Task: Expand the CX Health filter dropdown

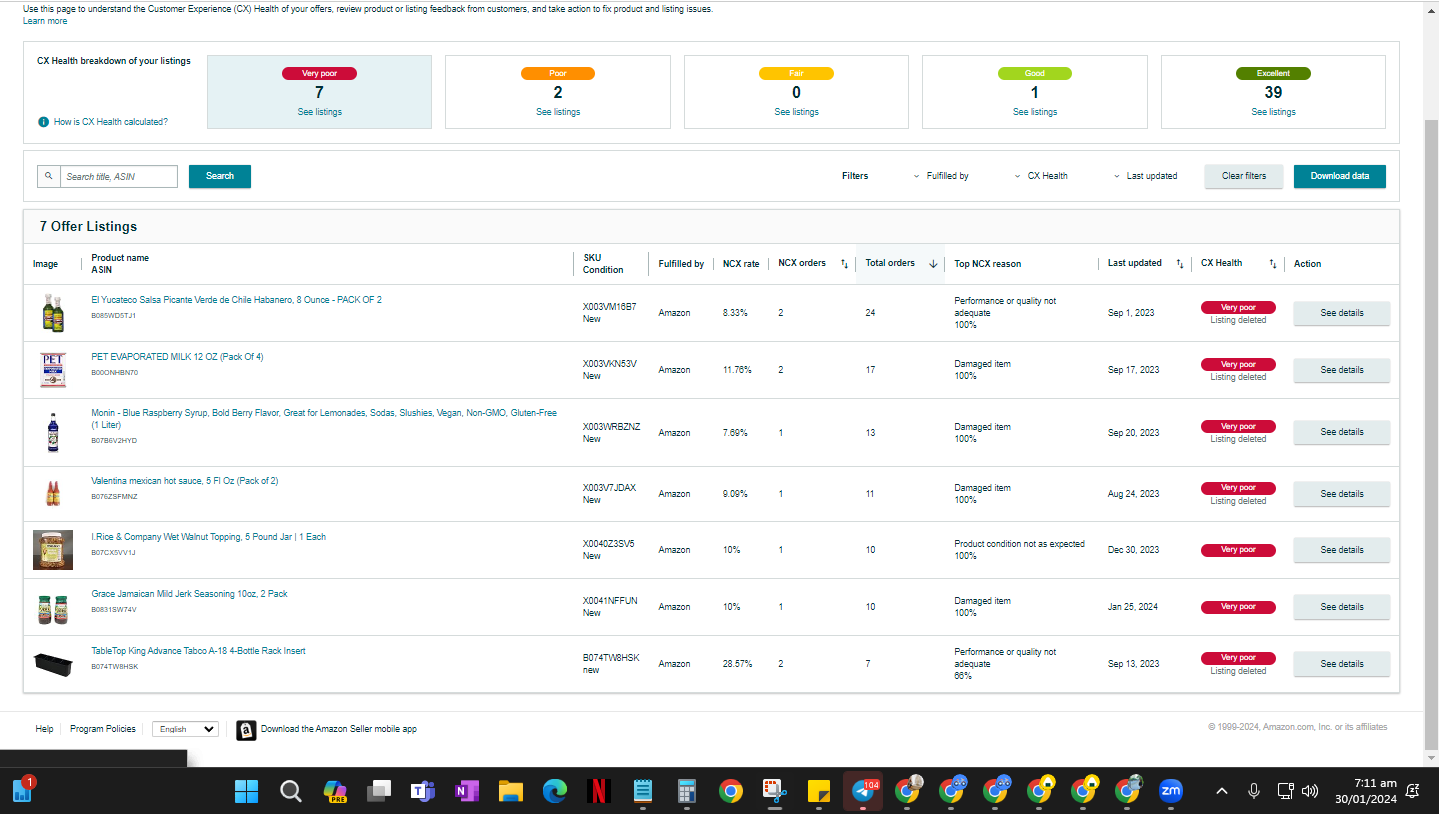Action: (1041, 176)
